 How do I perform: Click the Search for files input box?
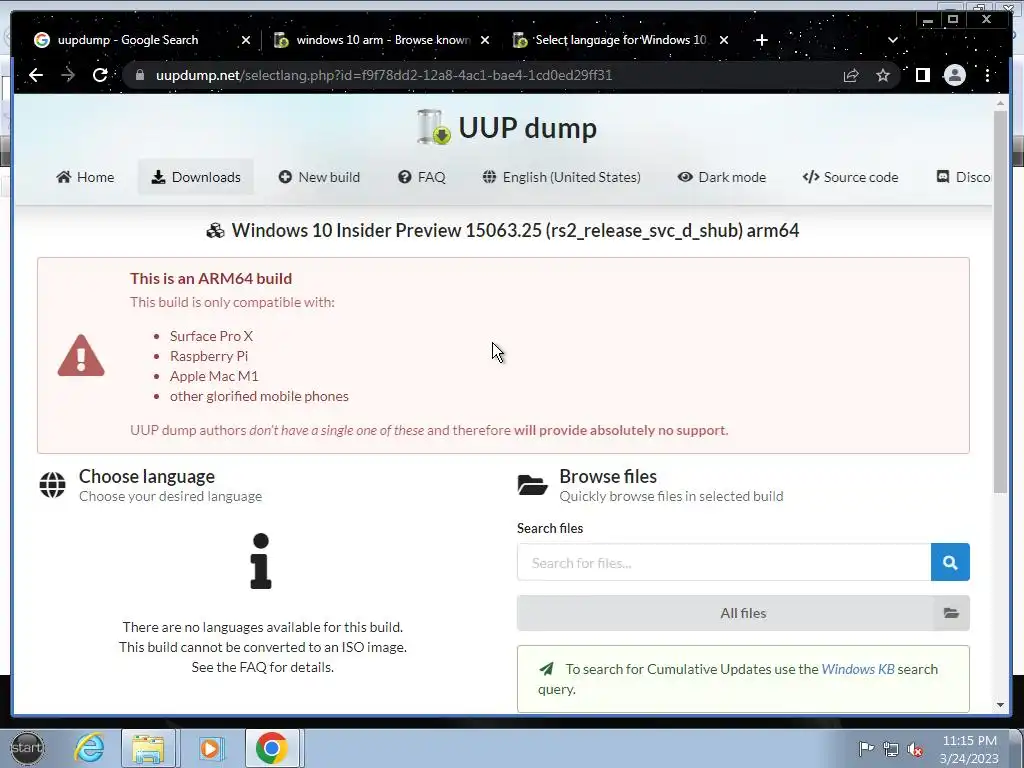724,562
